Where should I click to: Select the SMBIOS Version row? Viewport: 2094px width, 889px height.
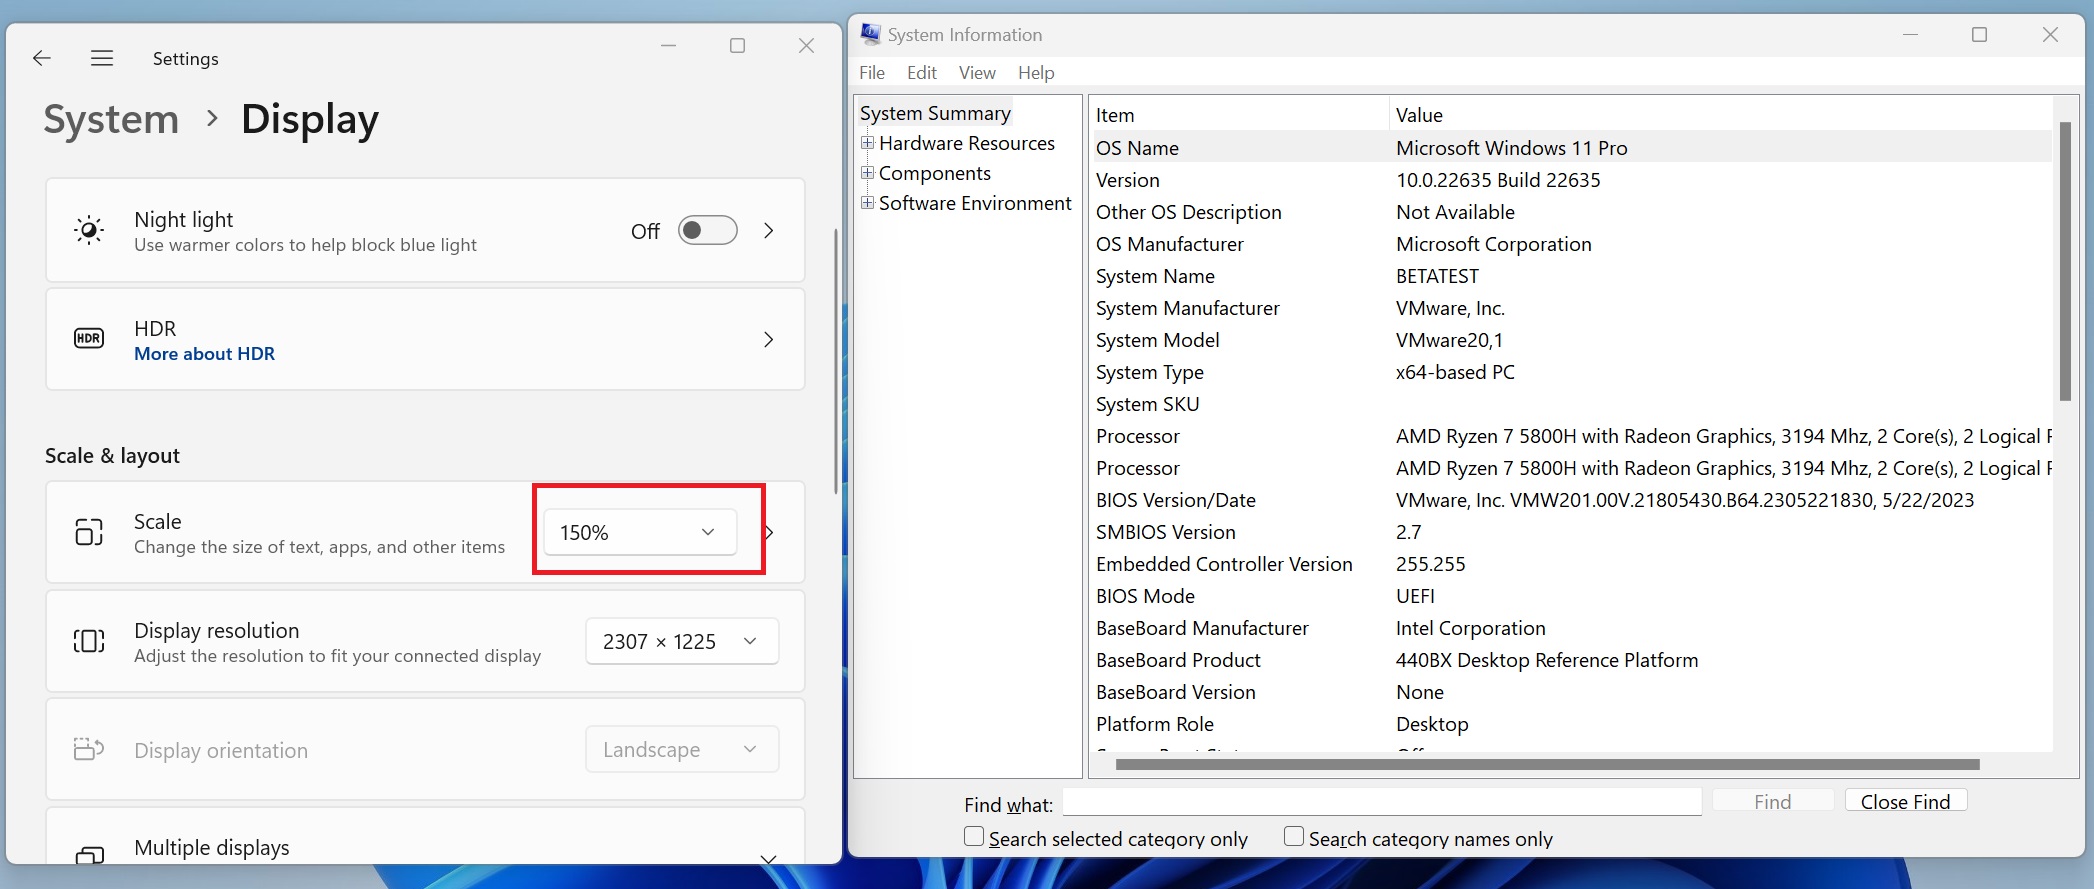(1572, 532)
